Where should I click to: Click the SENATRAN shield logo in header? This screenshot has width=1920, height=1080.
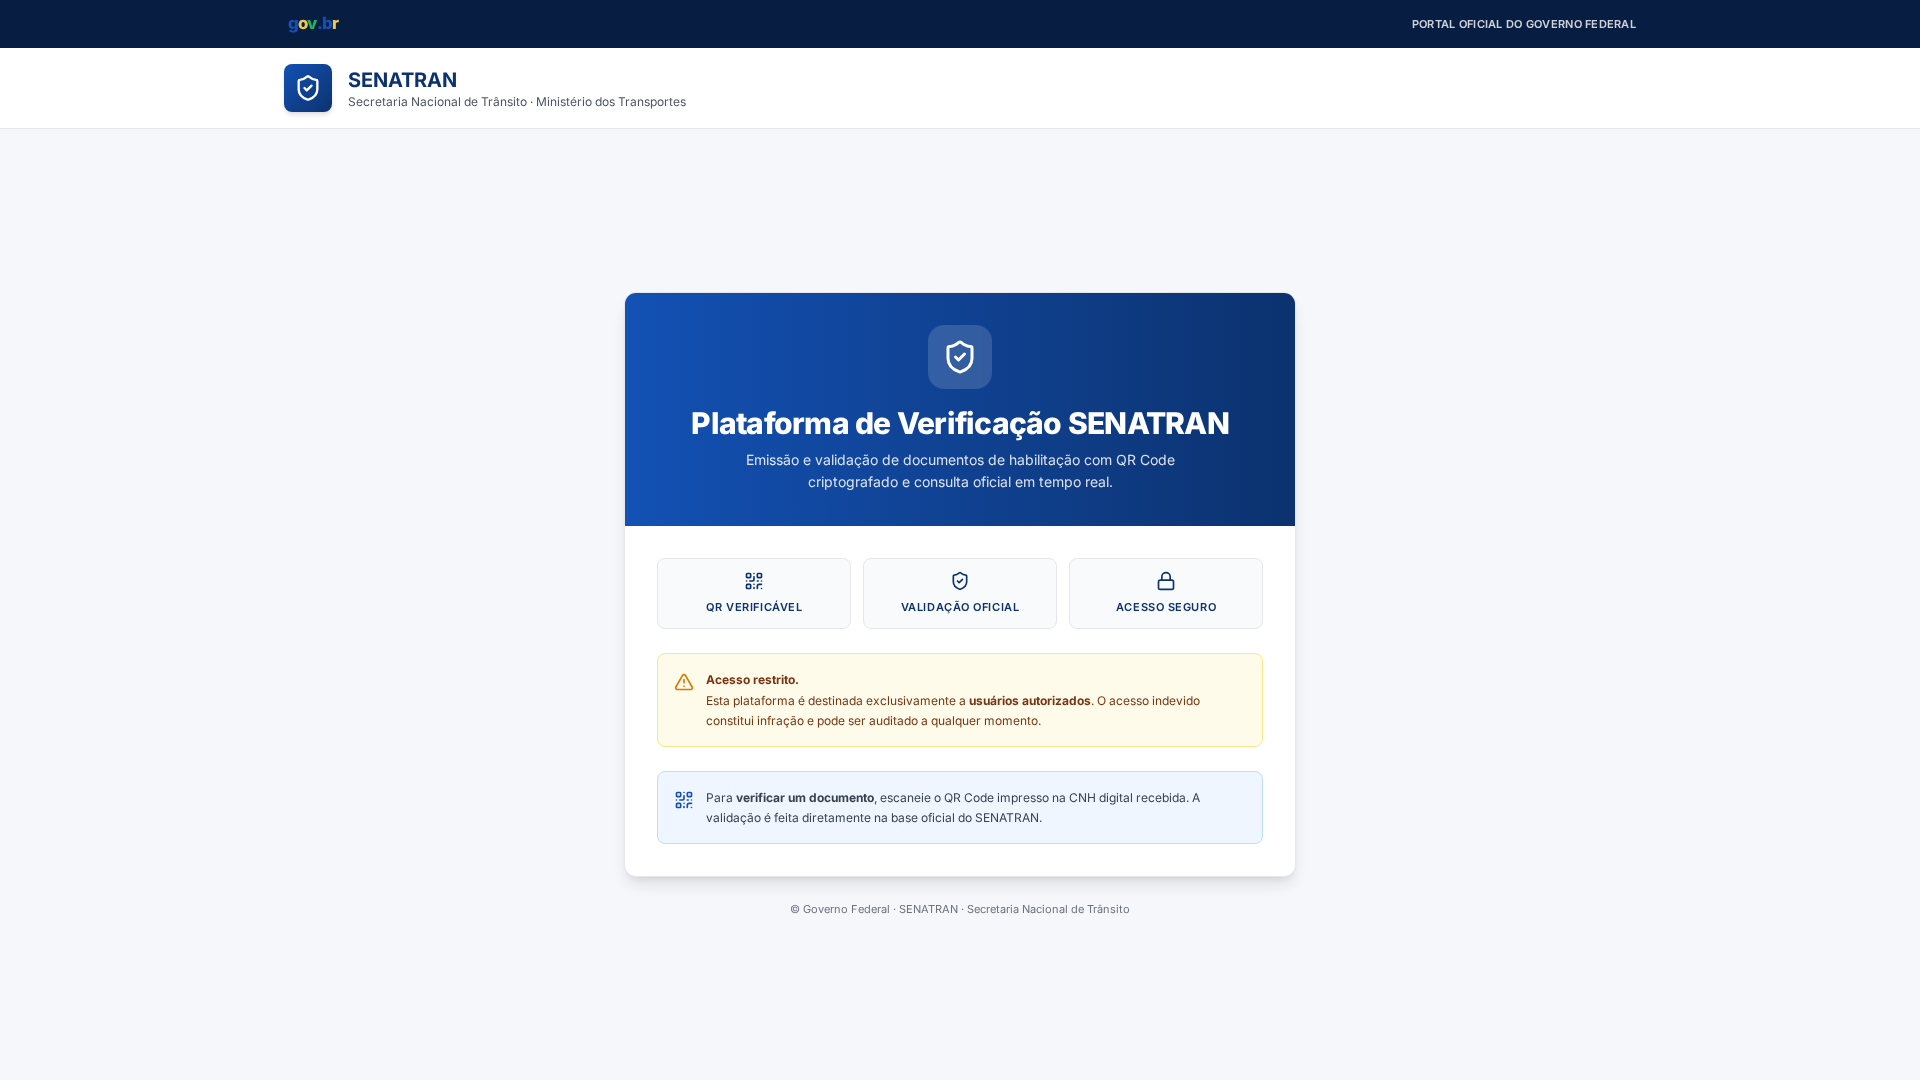tap(308, 88)
